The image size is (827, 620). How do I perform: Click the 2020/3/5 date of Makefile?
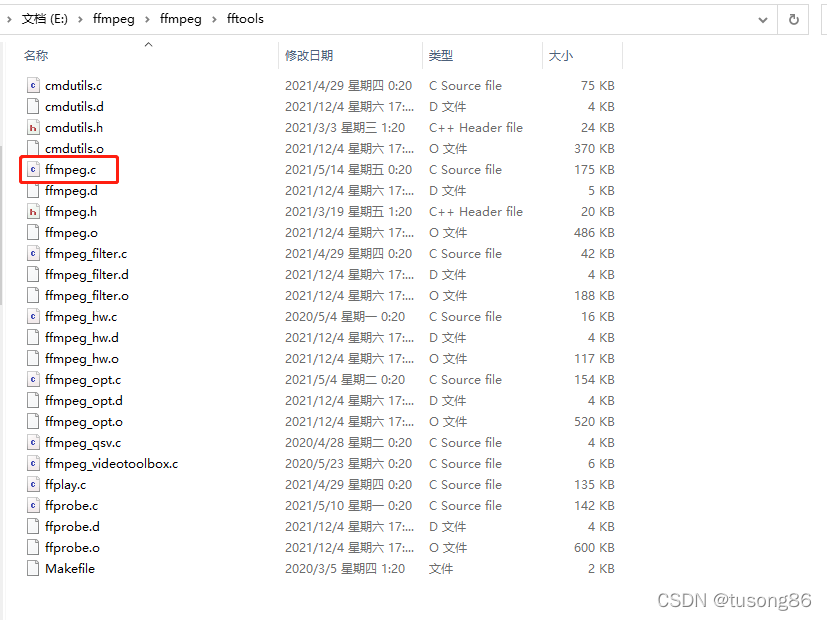[x=345, y=568]
